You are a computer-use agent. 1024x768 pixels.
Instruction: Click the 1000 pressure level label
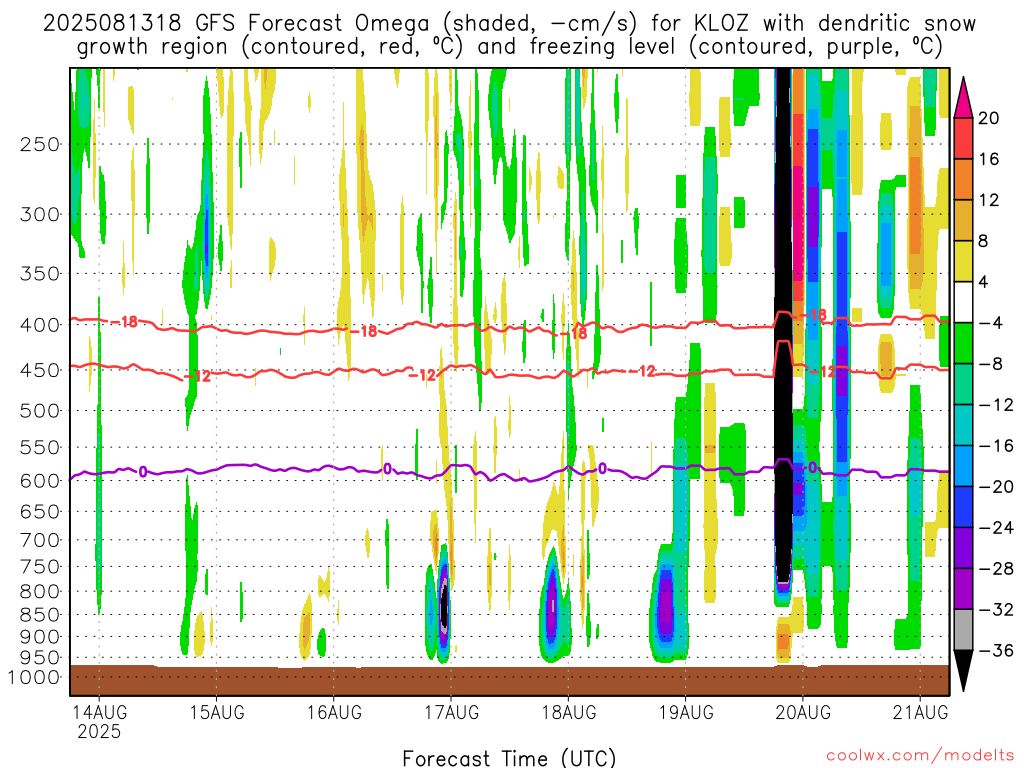click(34, 677)
